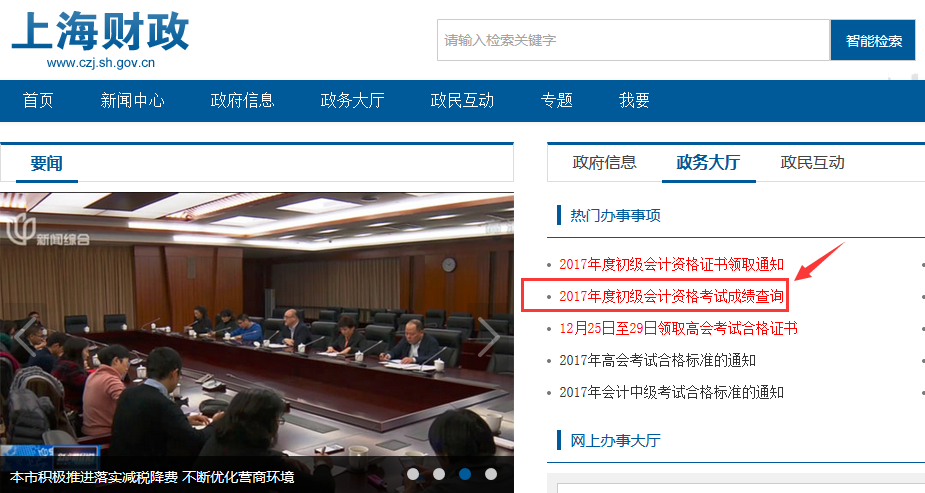Select the 要闻 tab
Screen dimensions: 925x493
coord(47,163)
